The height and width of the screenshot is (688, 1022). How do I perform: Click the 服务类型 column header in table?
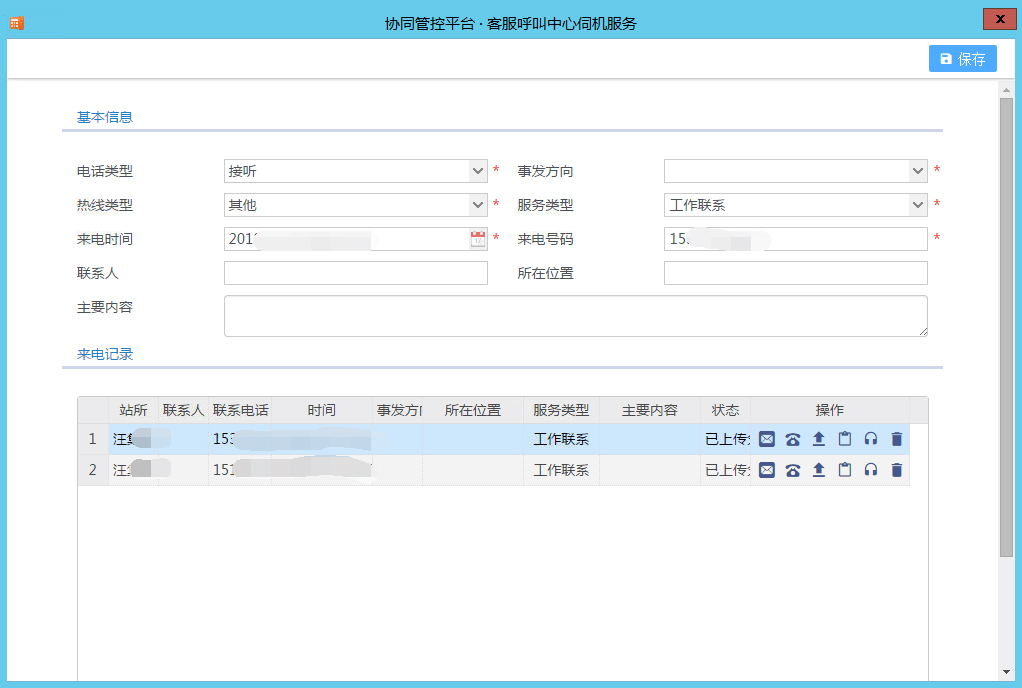(561, 411)
